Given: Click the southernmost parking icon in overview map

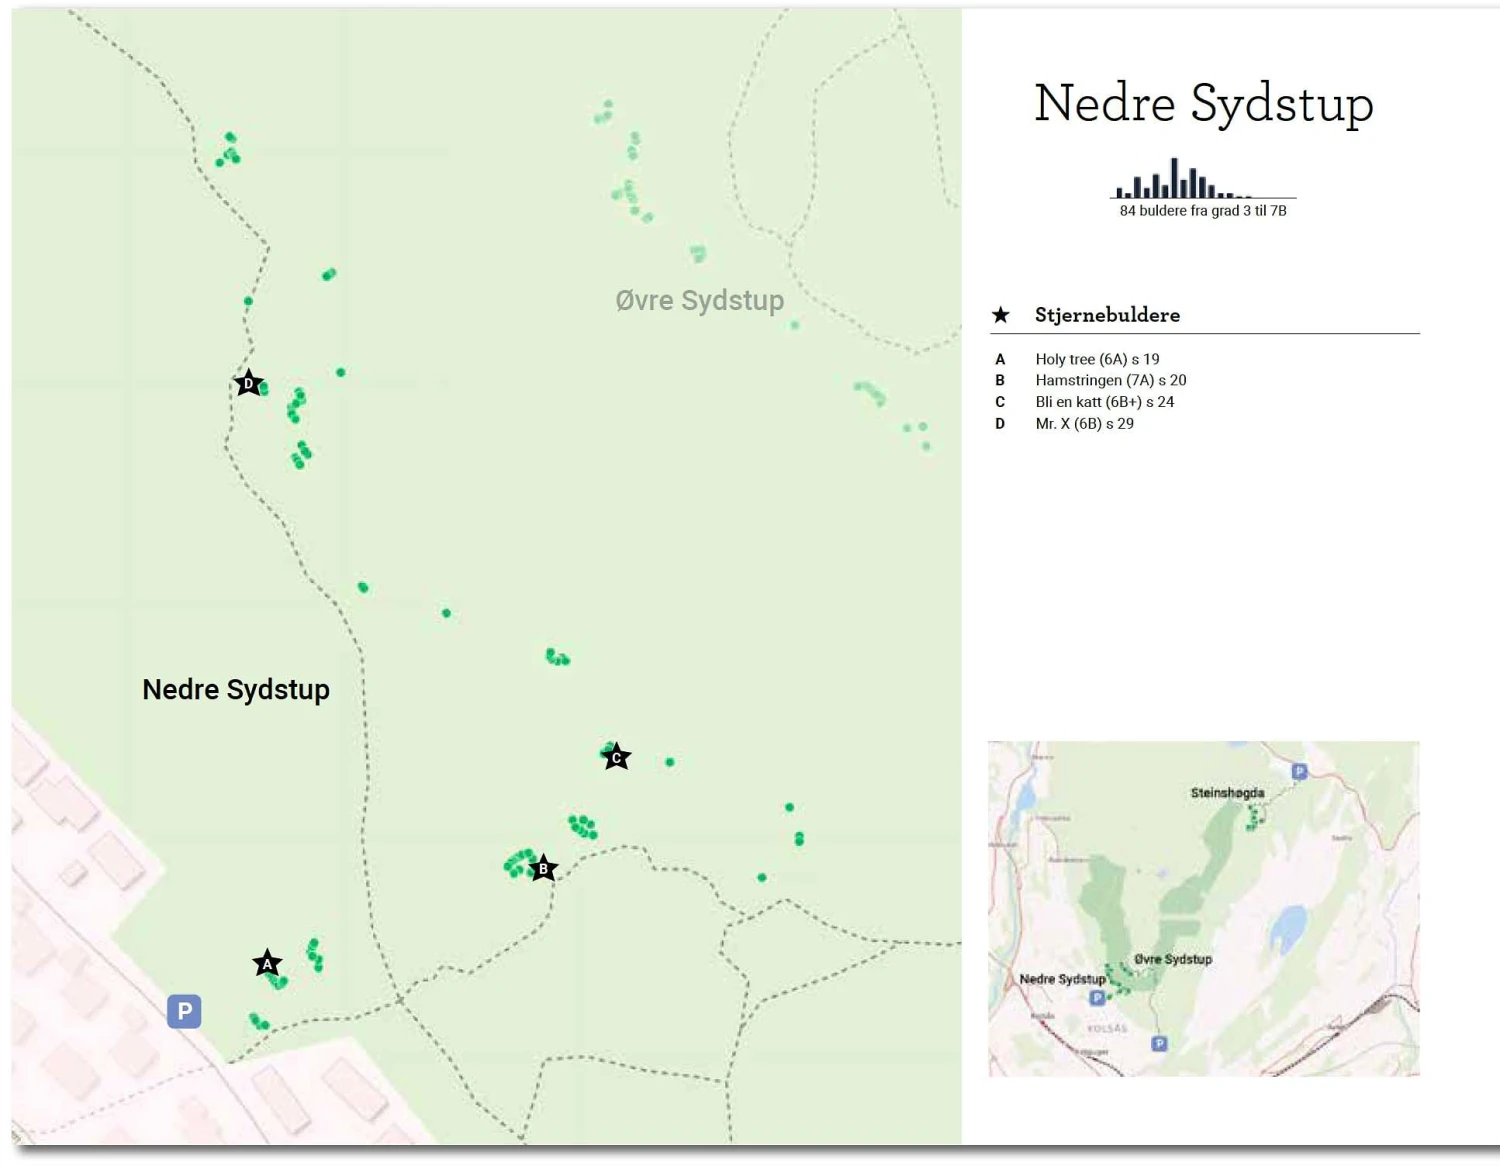Looking at the screenshot, I should coord(1159,1043).
